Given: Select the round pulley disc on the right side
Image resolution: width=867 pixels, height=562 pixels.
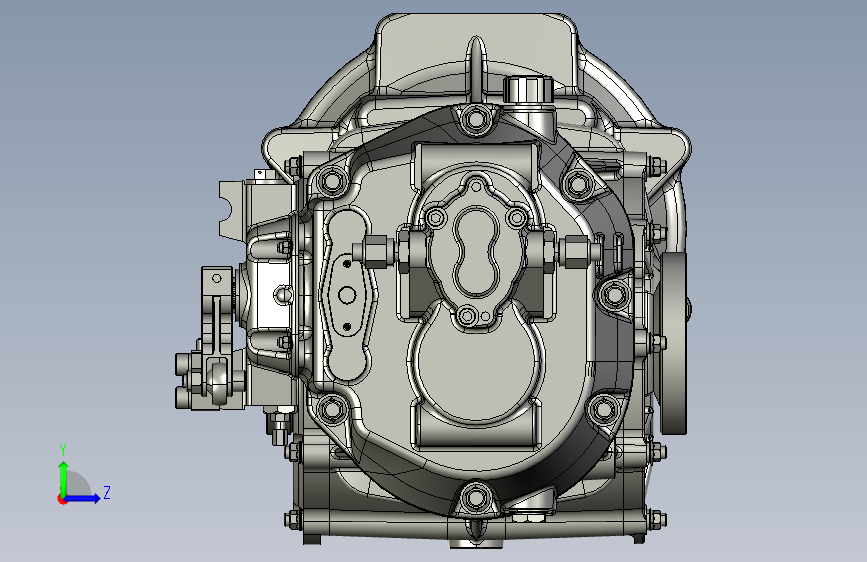Looking at the screenshot, I should click(673, 343).
